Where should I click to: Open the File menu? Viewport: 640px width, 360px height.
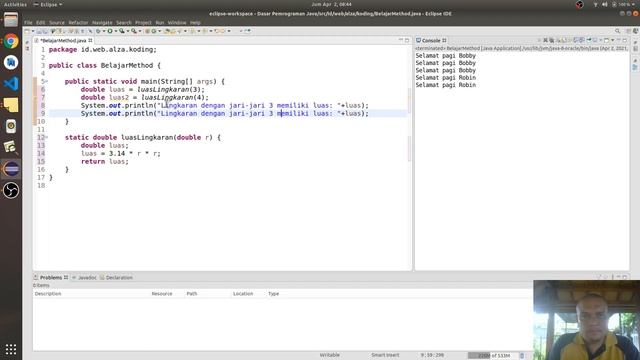point(28,22)
